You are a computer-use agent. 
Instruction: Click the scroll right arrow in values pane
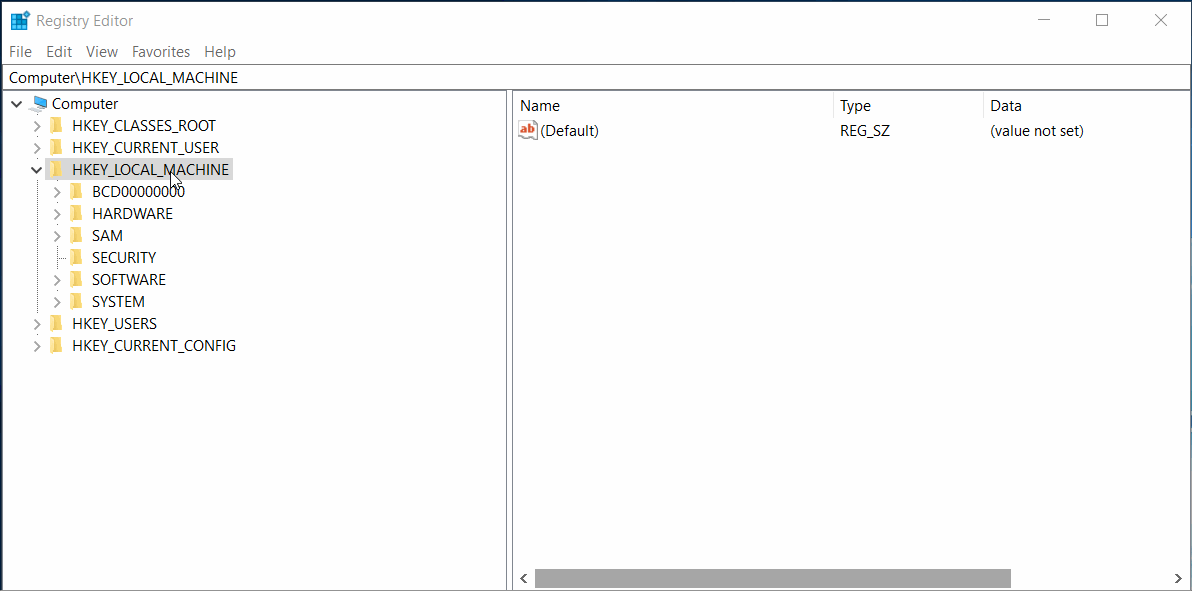click(1178, 579)
